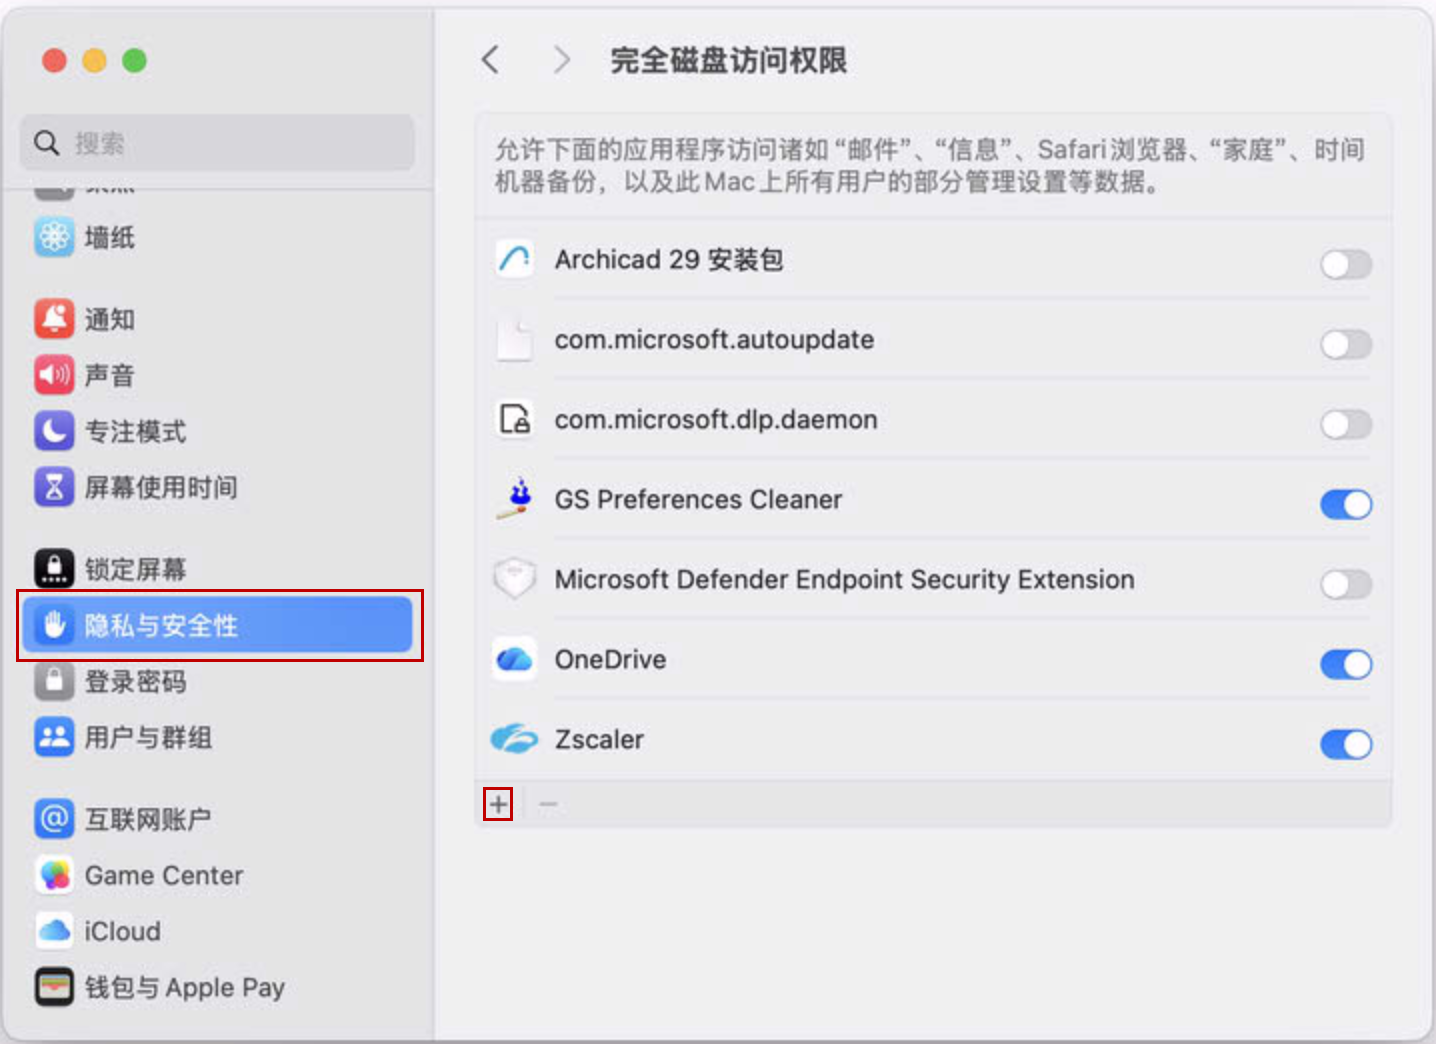Click the com.microsoft.dlp.daemon icon
This screenshot has width=1436, height=1044.
click(515, 419)
